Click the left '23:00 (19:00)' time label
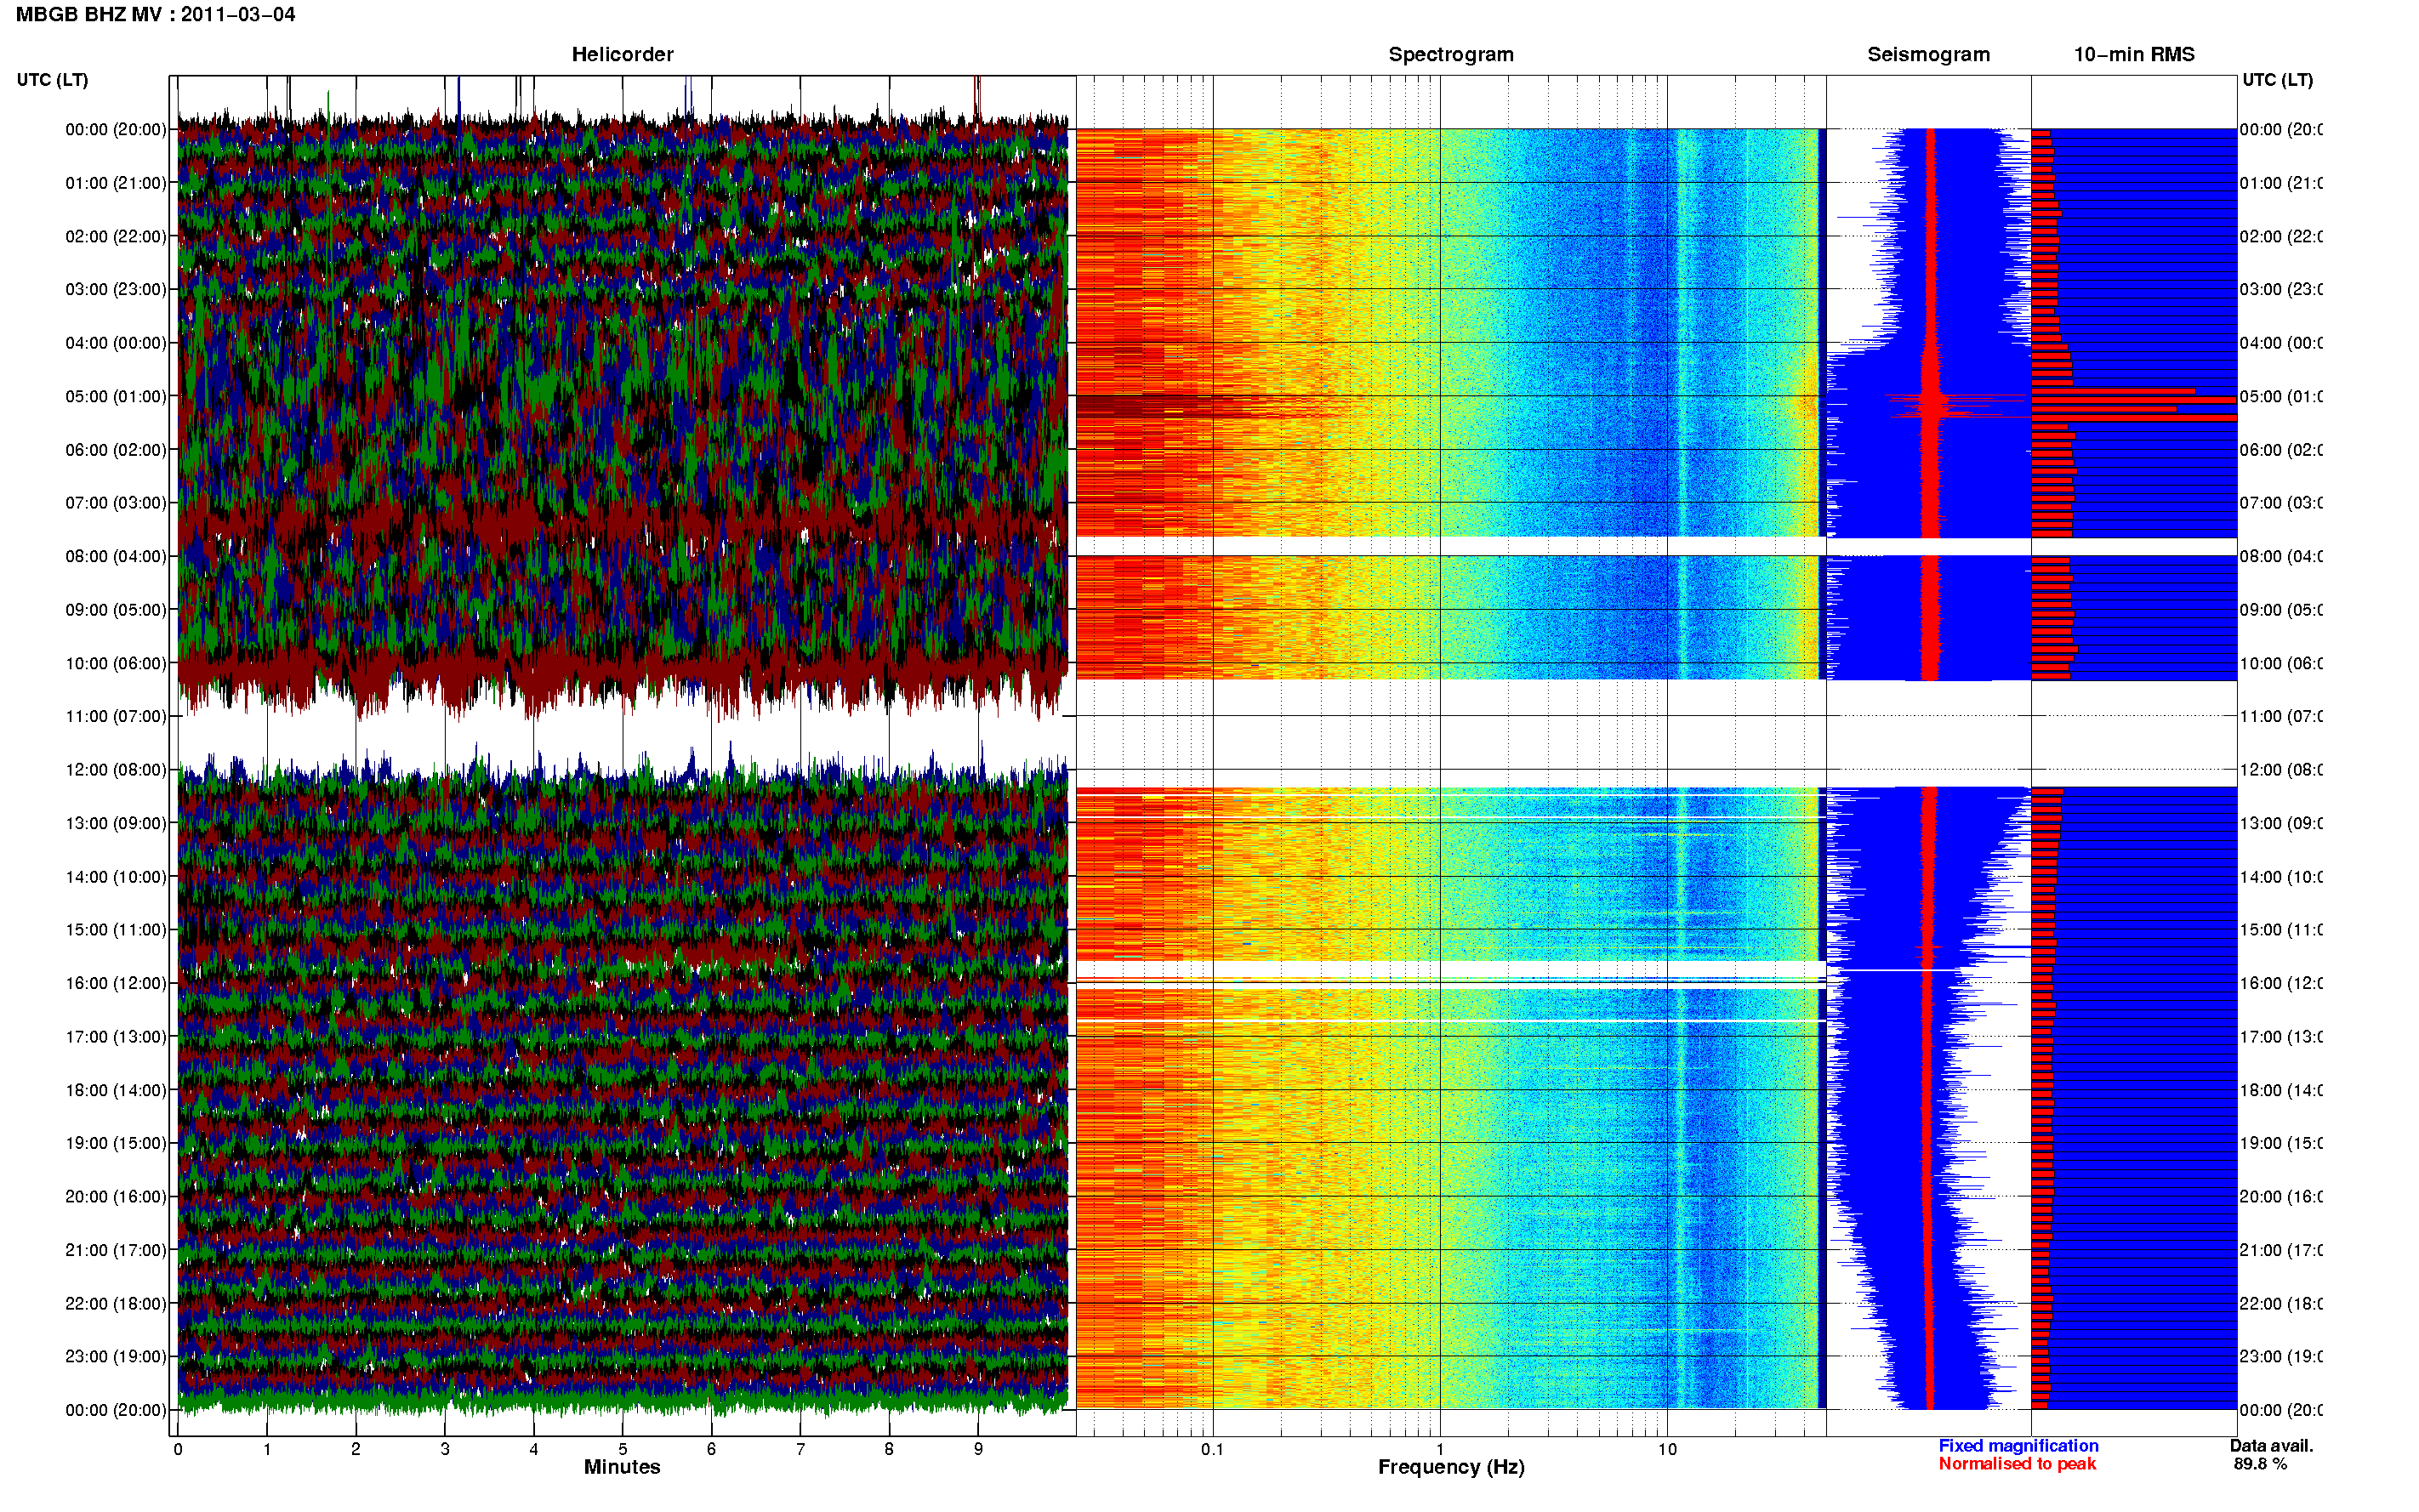The width and height of the screenshot is (2419, 1512). tap(116, 1357)
